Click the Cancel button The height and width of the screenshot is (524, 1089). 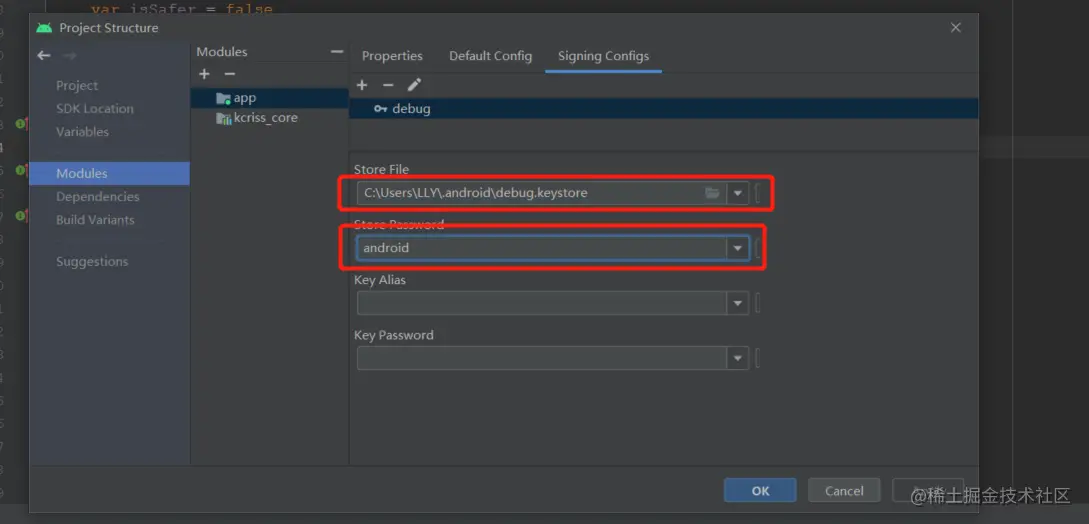844,490
